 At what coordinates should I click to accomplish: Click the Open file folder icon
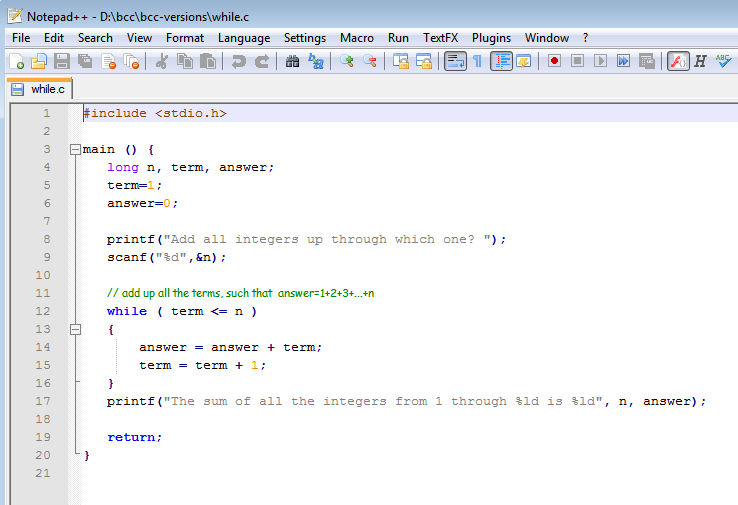point(39,61)
